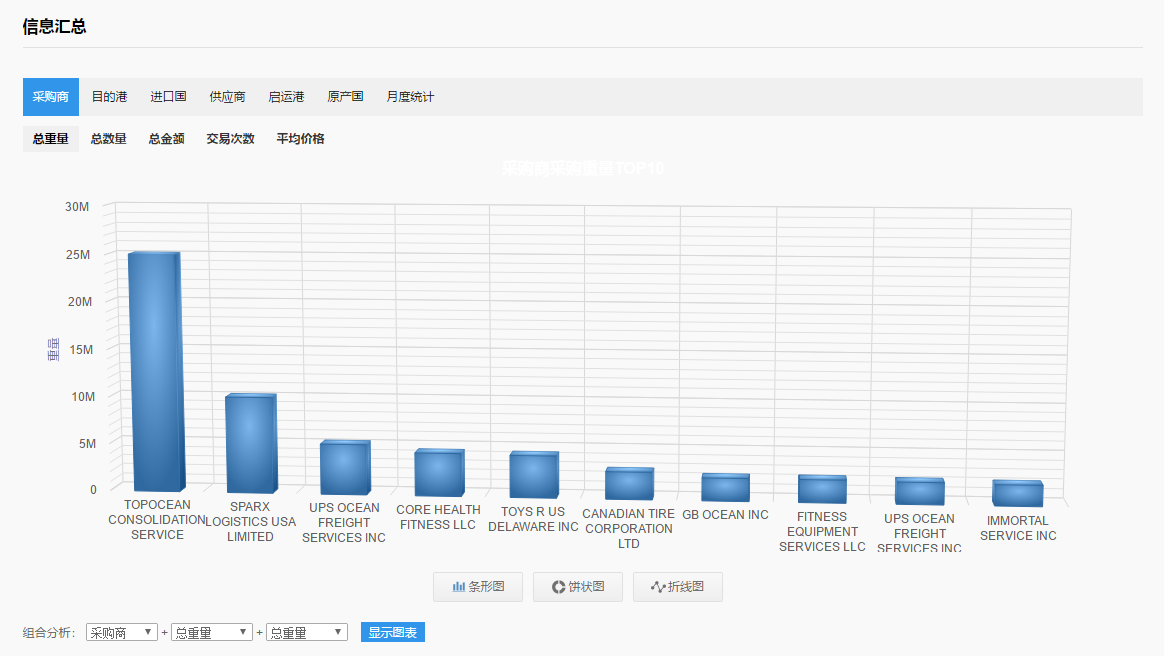Image resolution: width=1164 pixels, height=656 pixels.
Task: Click the 条形图 bar chart button
Action: [x=478, y=587]
